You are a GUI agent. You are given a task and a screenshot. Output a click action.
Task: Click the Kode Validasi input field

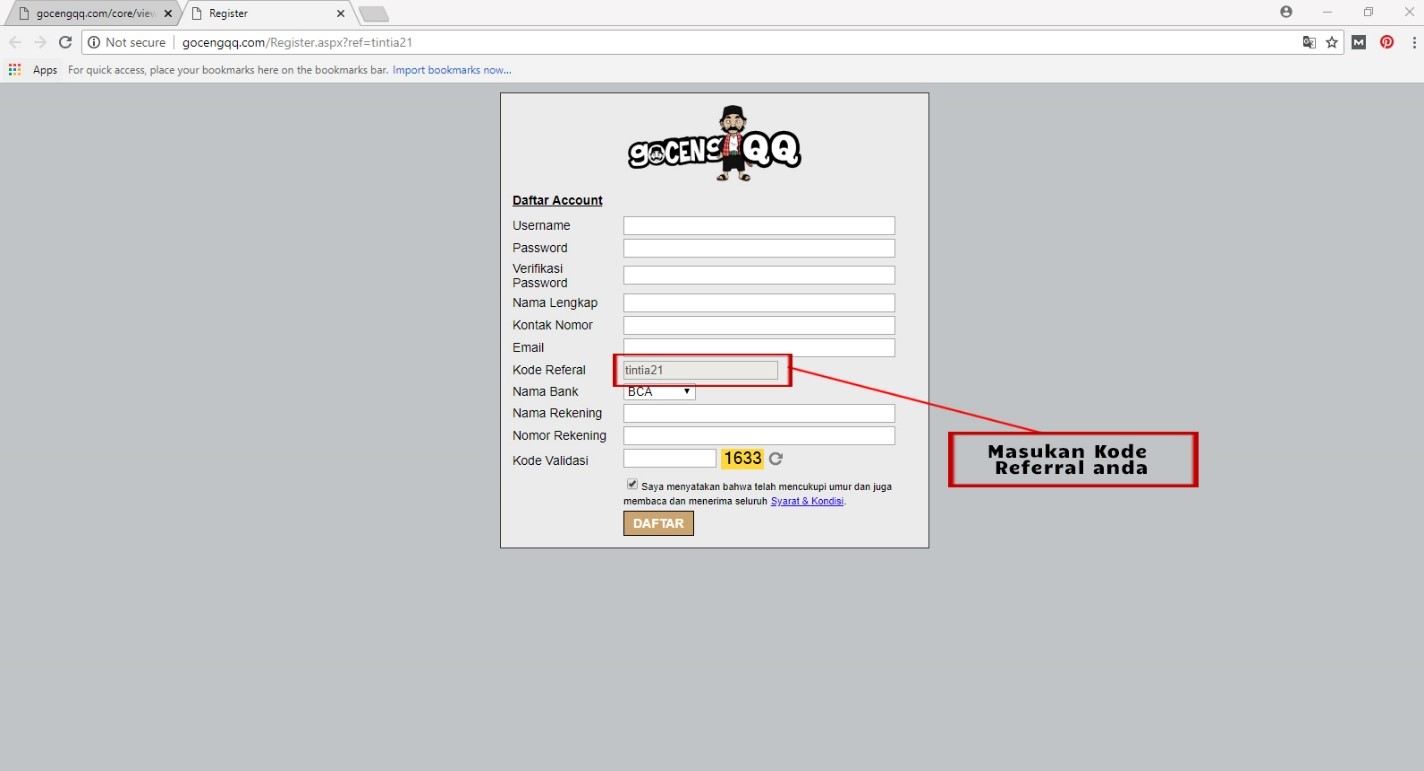[669, 459]
